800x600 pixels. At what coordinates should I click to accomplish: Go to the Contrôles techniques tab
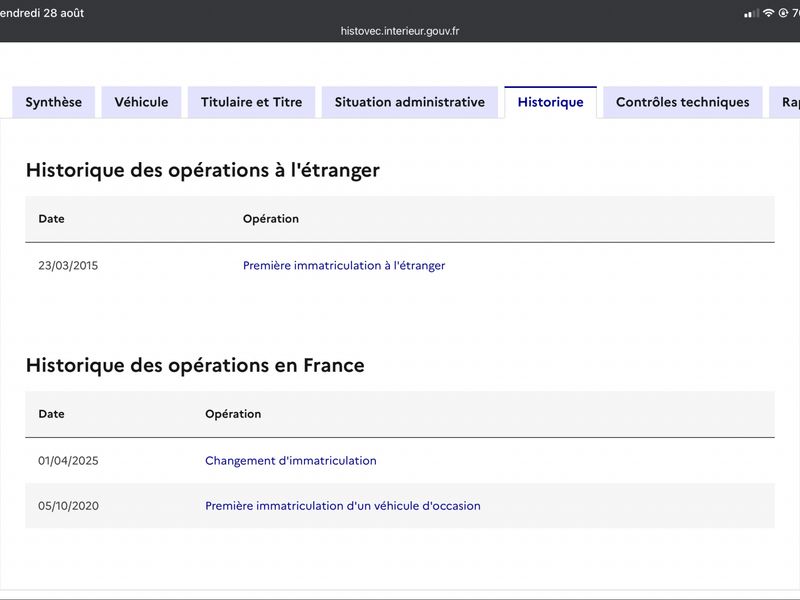tap(683, 102)
